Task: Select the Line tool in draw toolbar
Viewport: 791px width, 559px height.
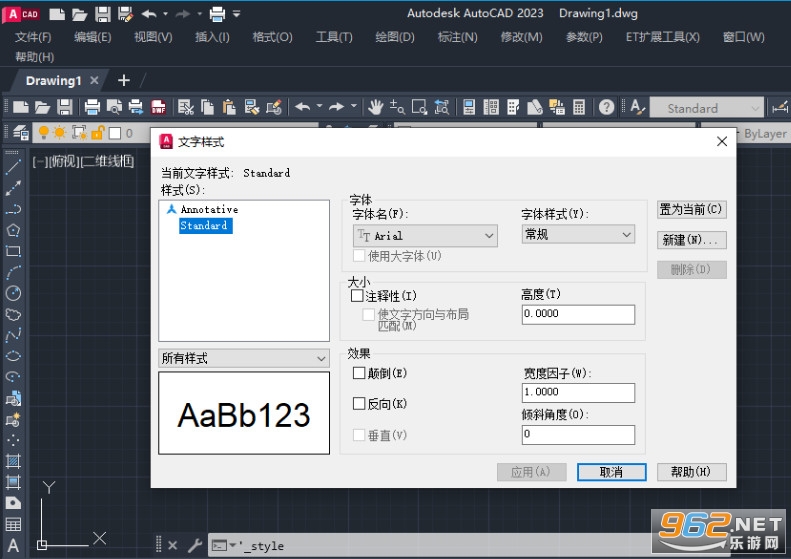Action: pos(13,166)
